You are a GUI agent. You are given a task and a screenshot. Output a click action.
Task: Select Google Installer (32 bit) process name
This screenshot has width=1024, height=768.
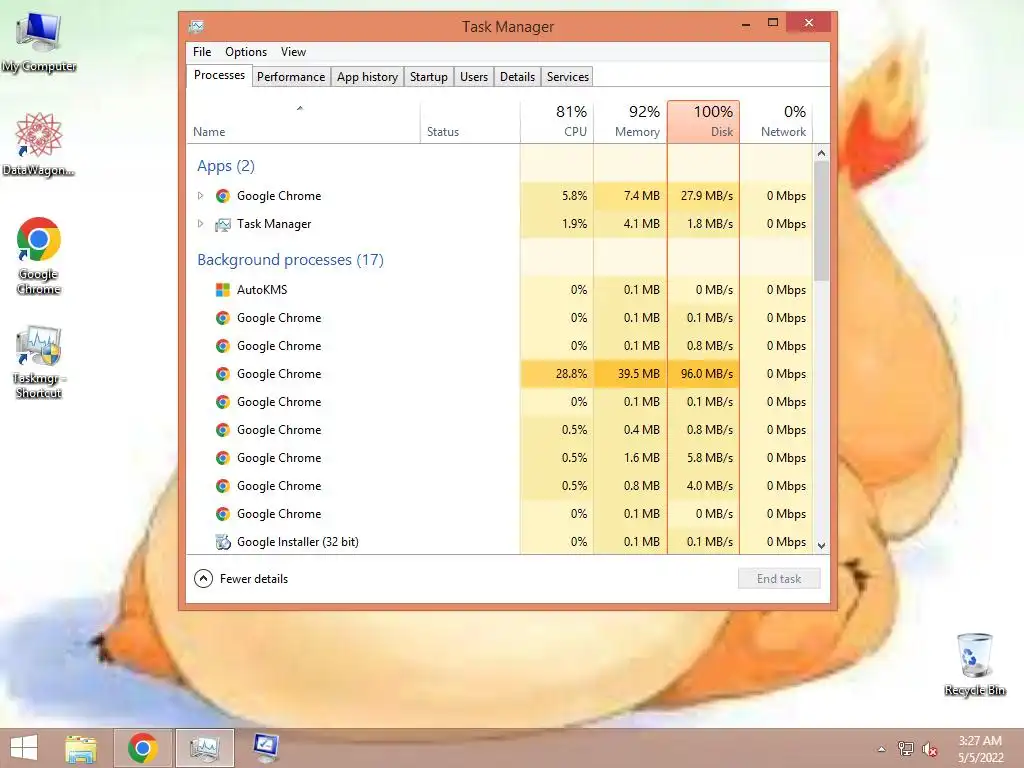pos(298,541)
